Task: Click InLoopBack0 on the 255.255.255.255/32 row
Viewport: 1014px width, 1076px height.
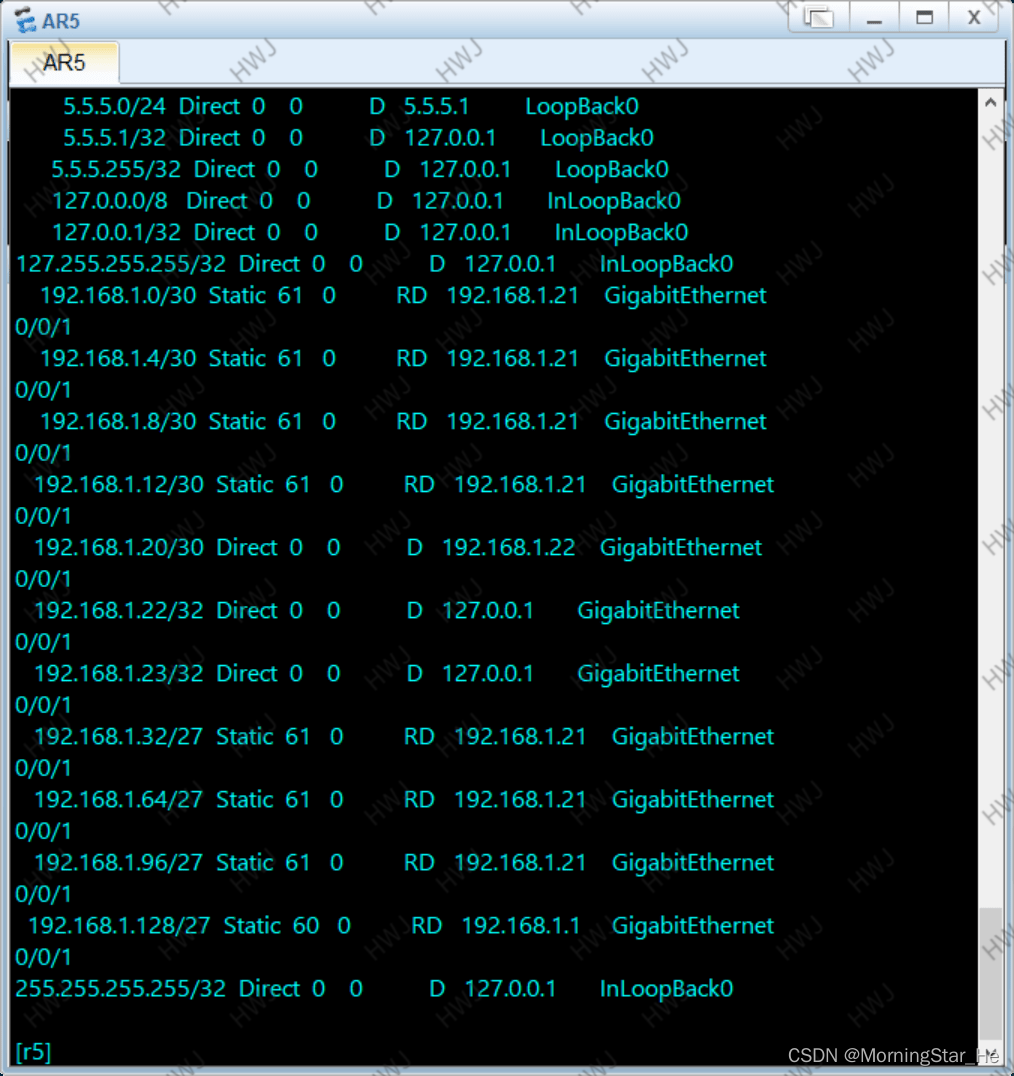Action: [x=667, y=989]
